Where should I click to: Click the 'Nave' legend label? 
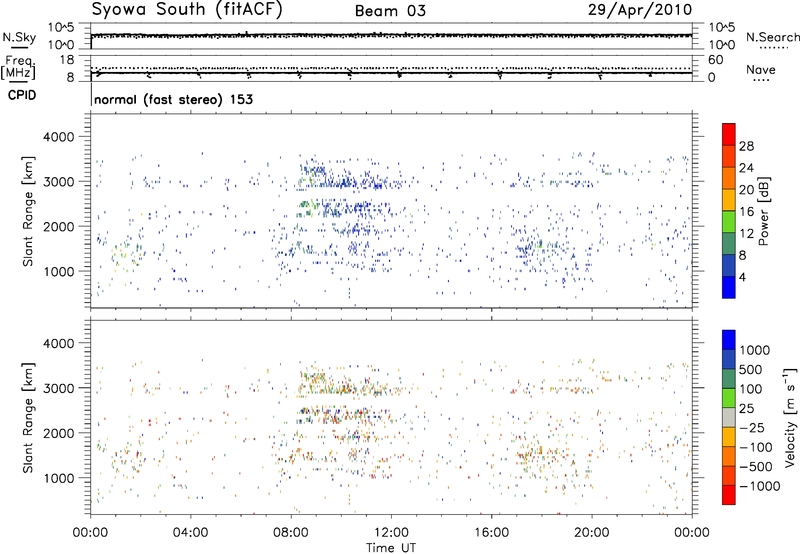click(761, 70)
